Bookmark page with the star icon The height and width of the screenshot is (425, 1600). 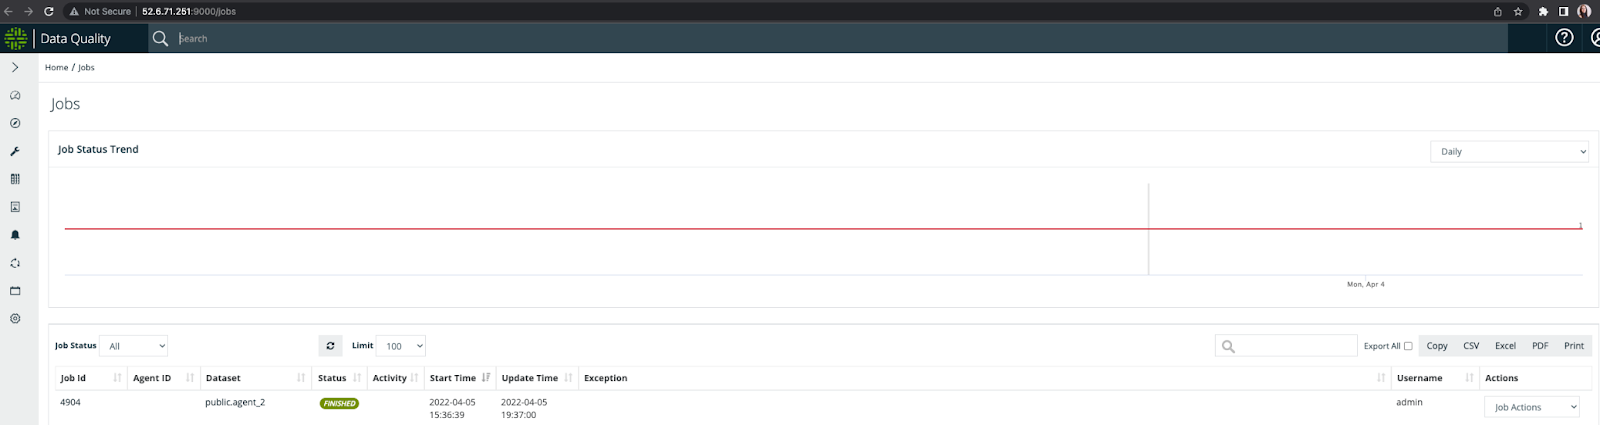coord(1518,11)
